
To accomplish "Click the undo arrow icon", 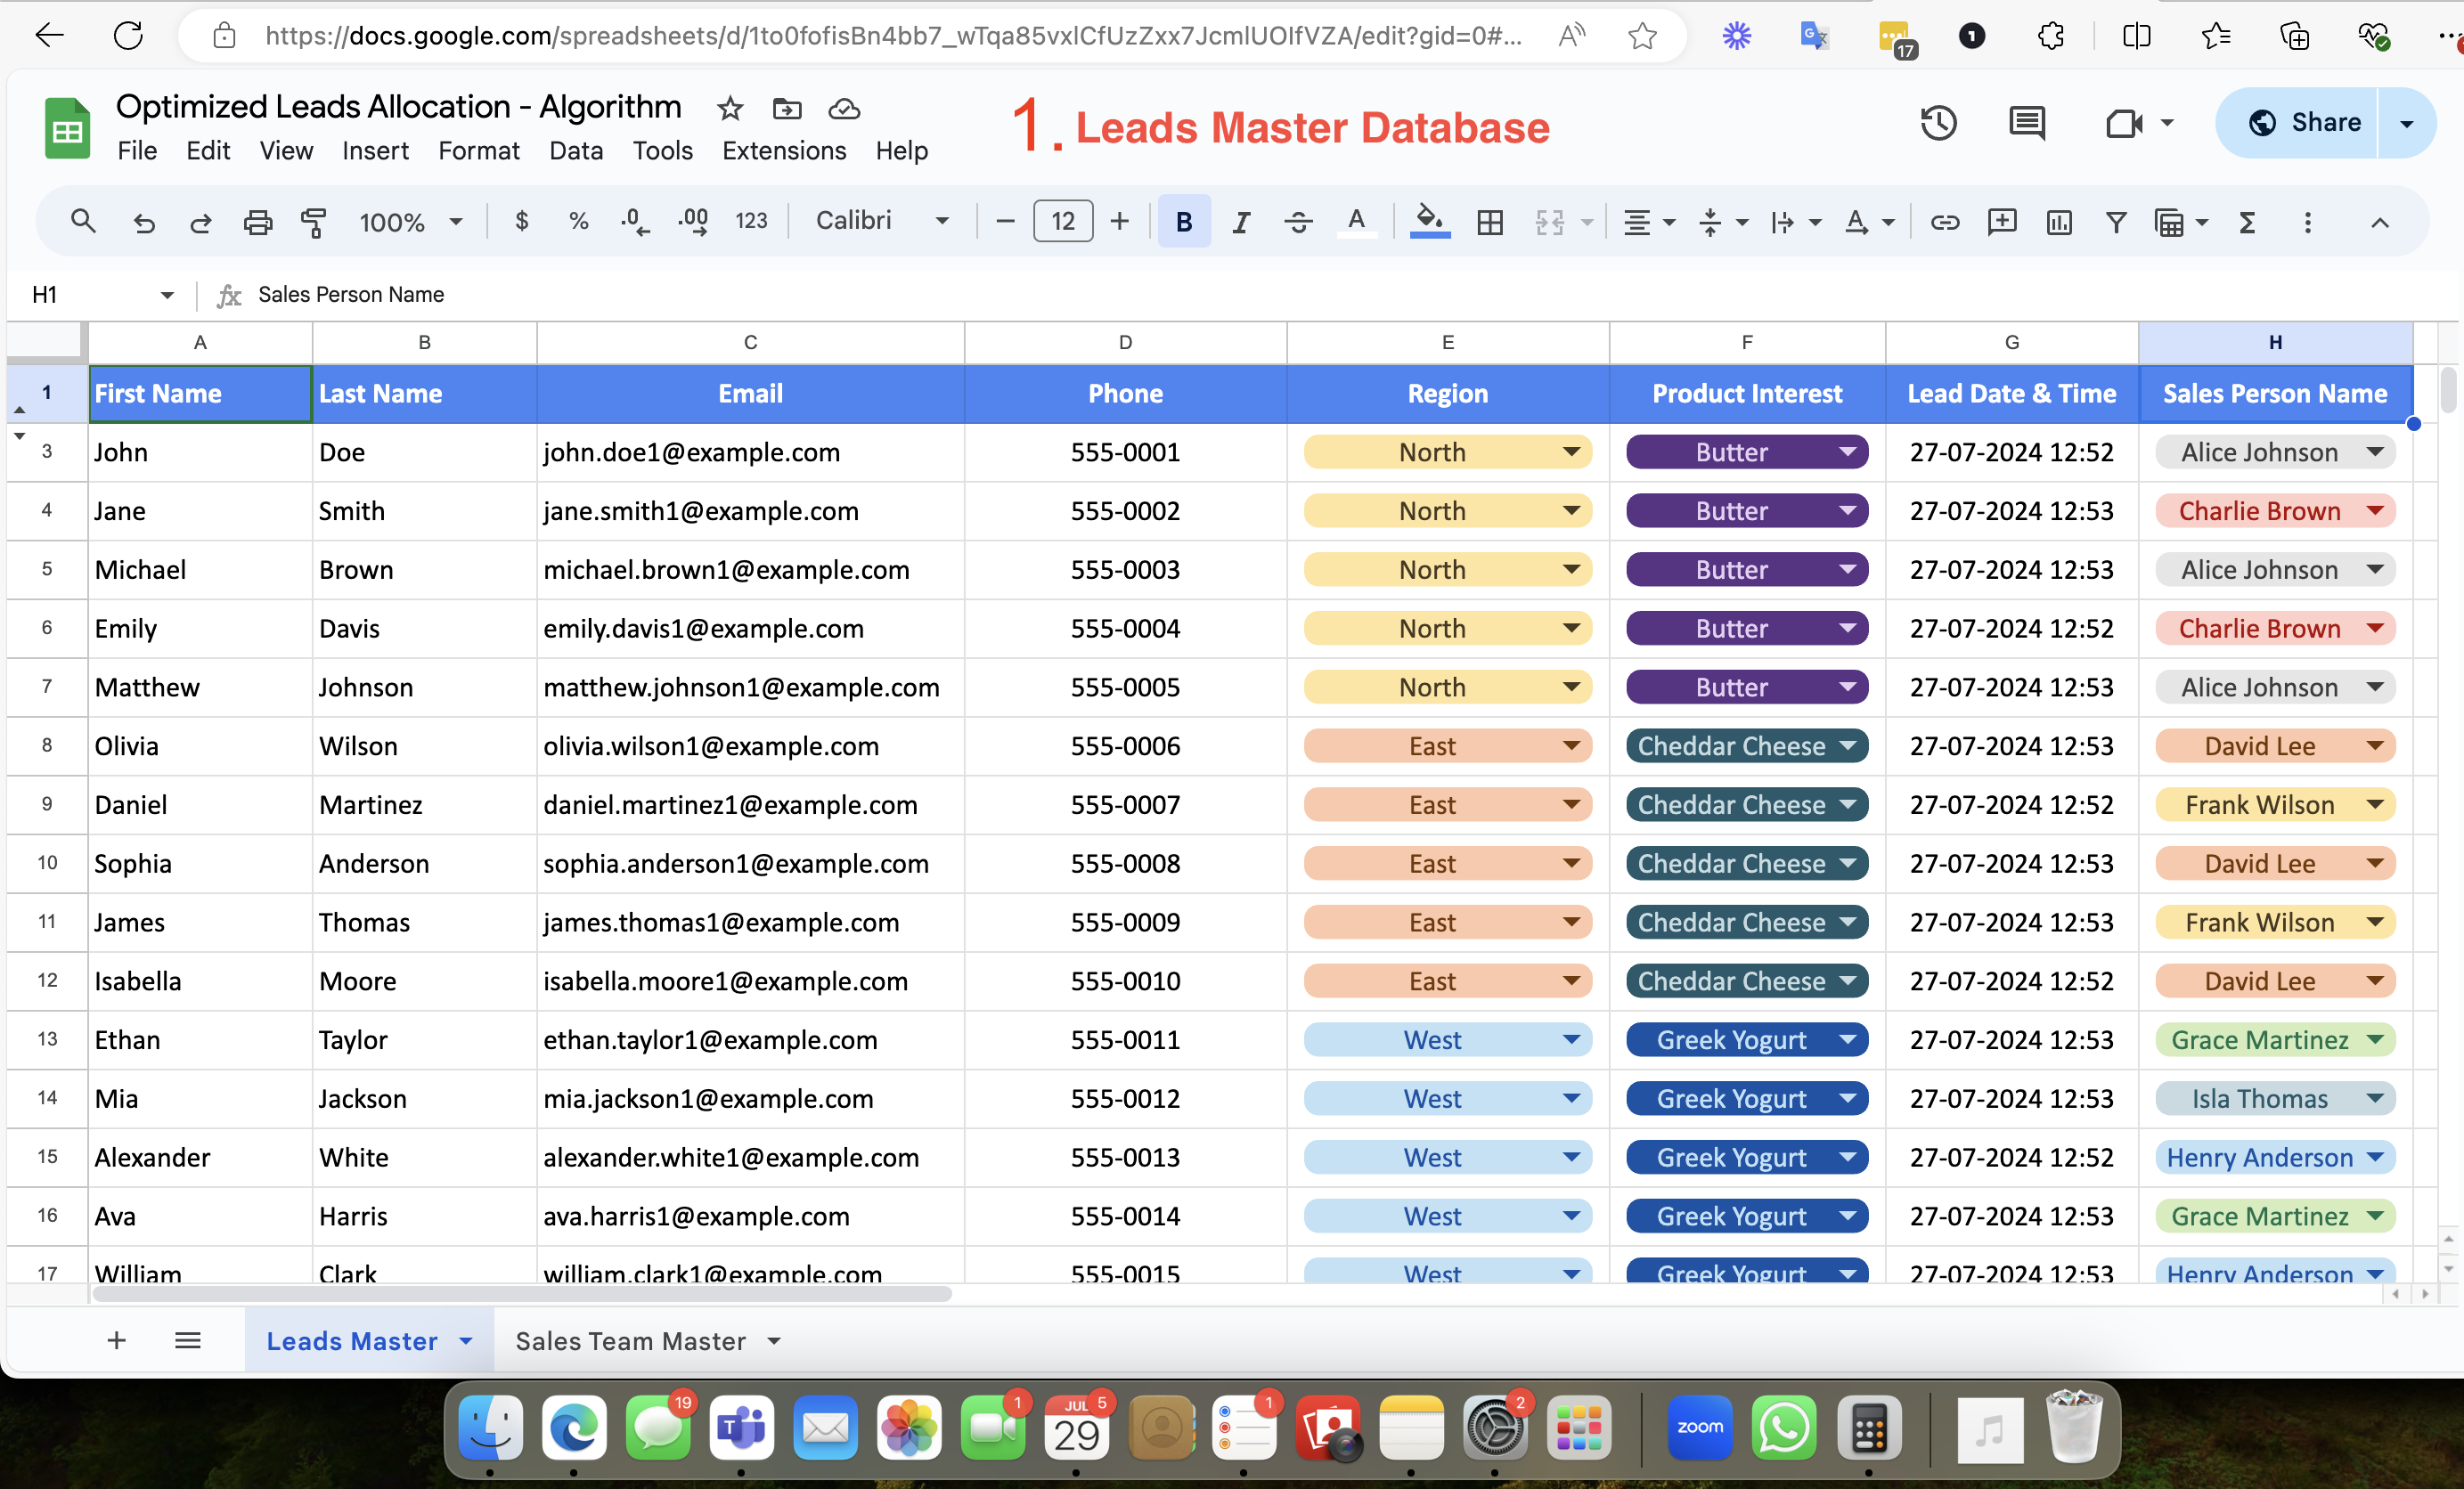I will 144,222.
